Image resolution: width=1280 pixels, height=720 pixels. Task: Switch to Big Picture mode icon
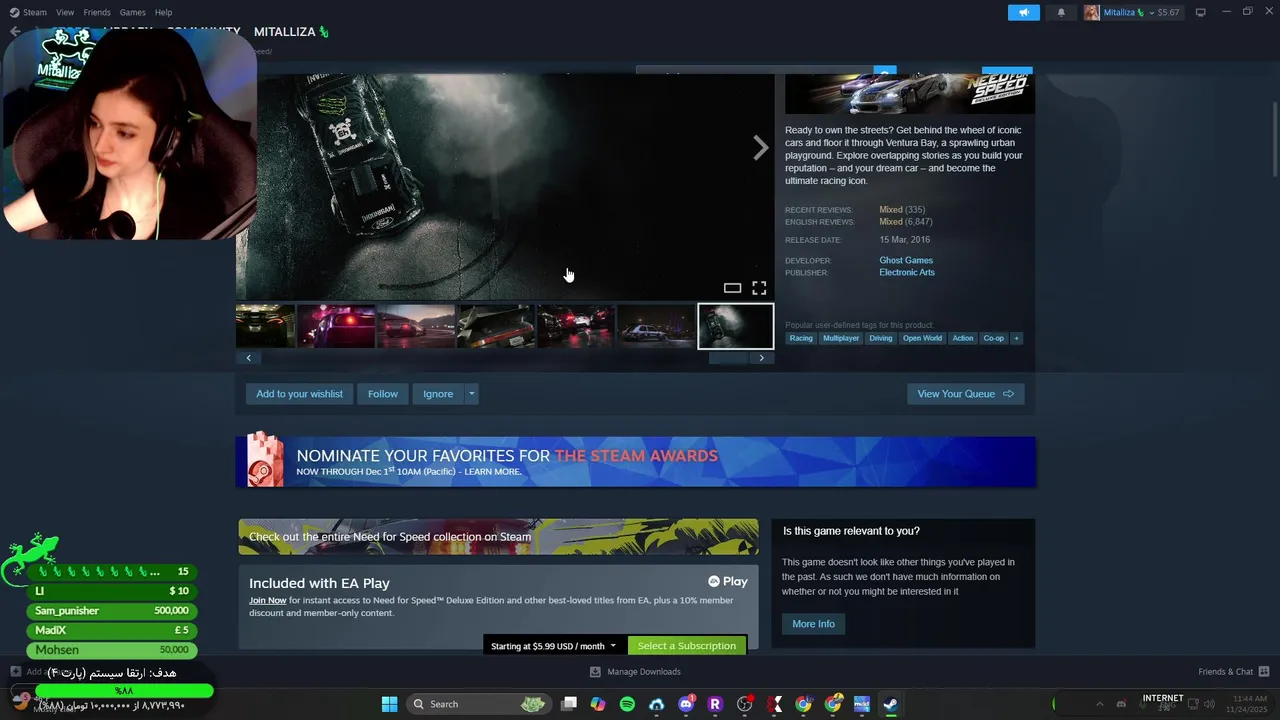[1200, 12]
